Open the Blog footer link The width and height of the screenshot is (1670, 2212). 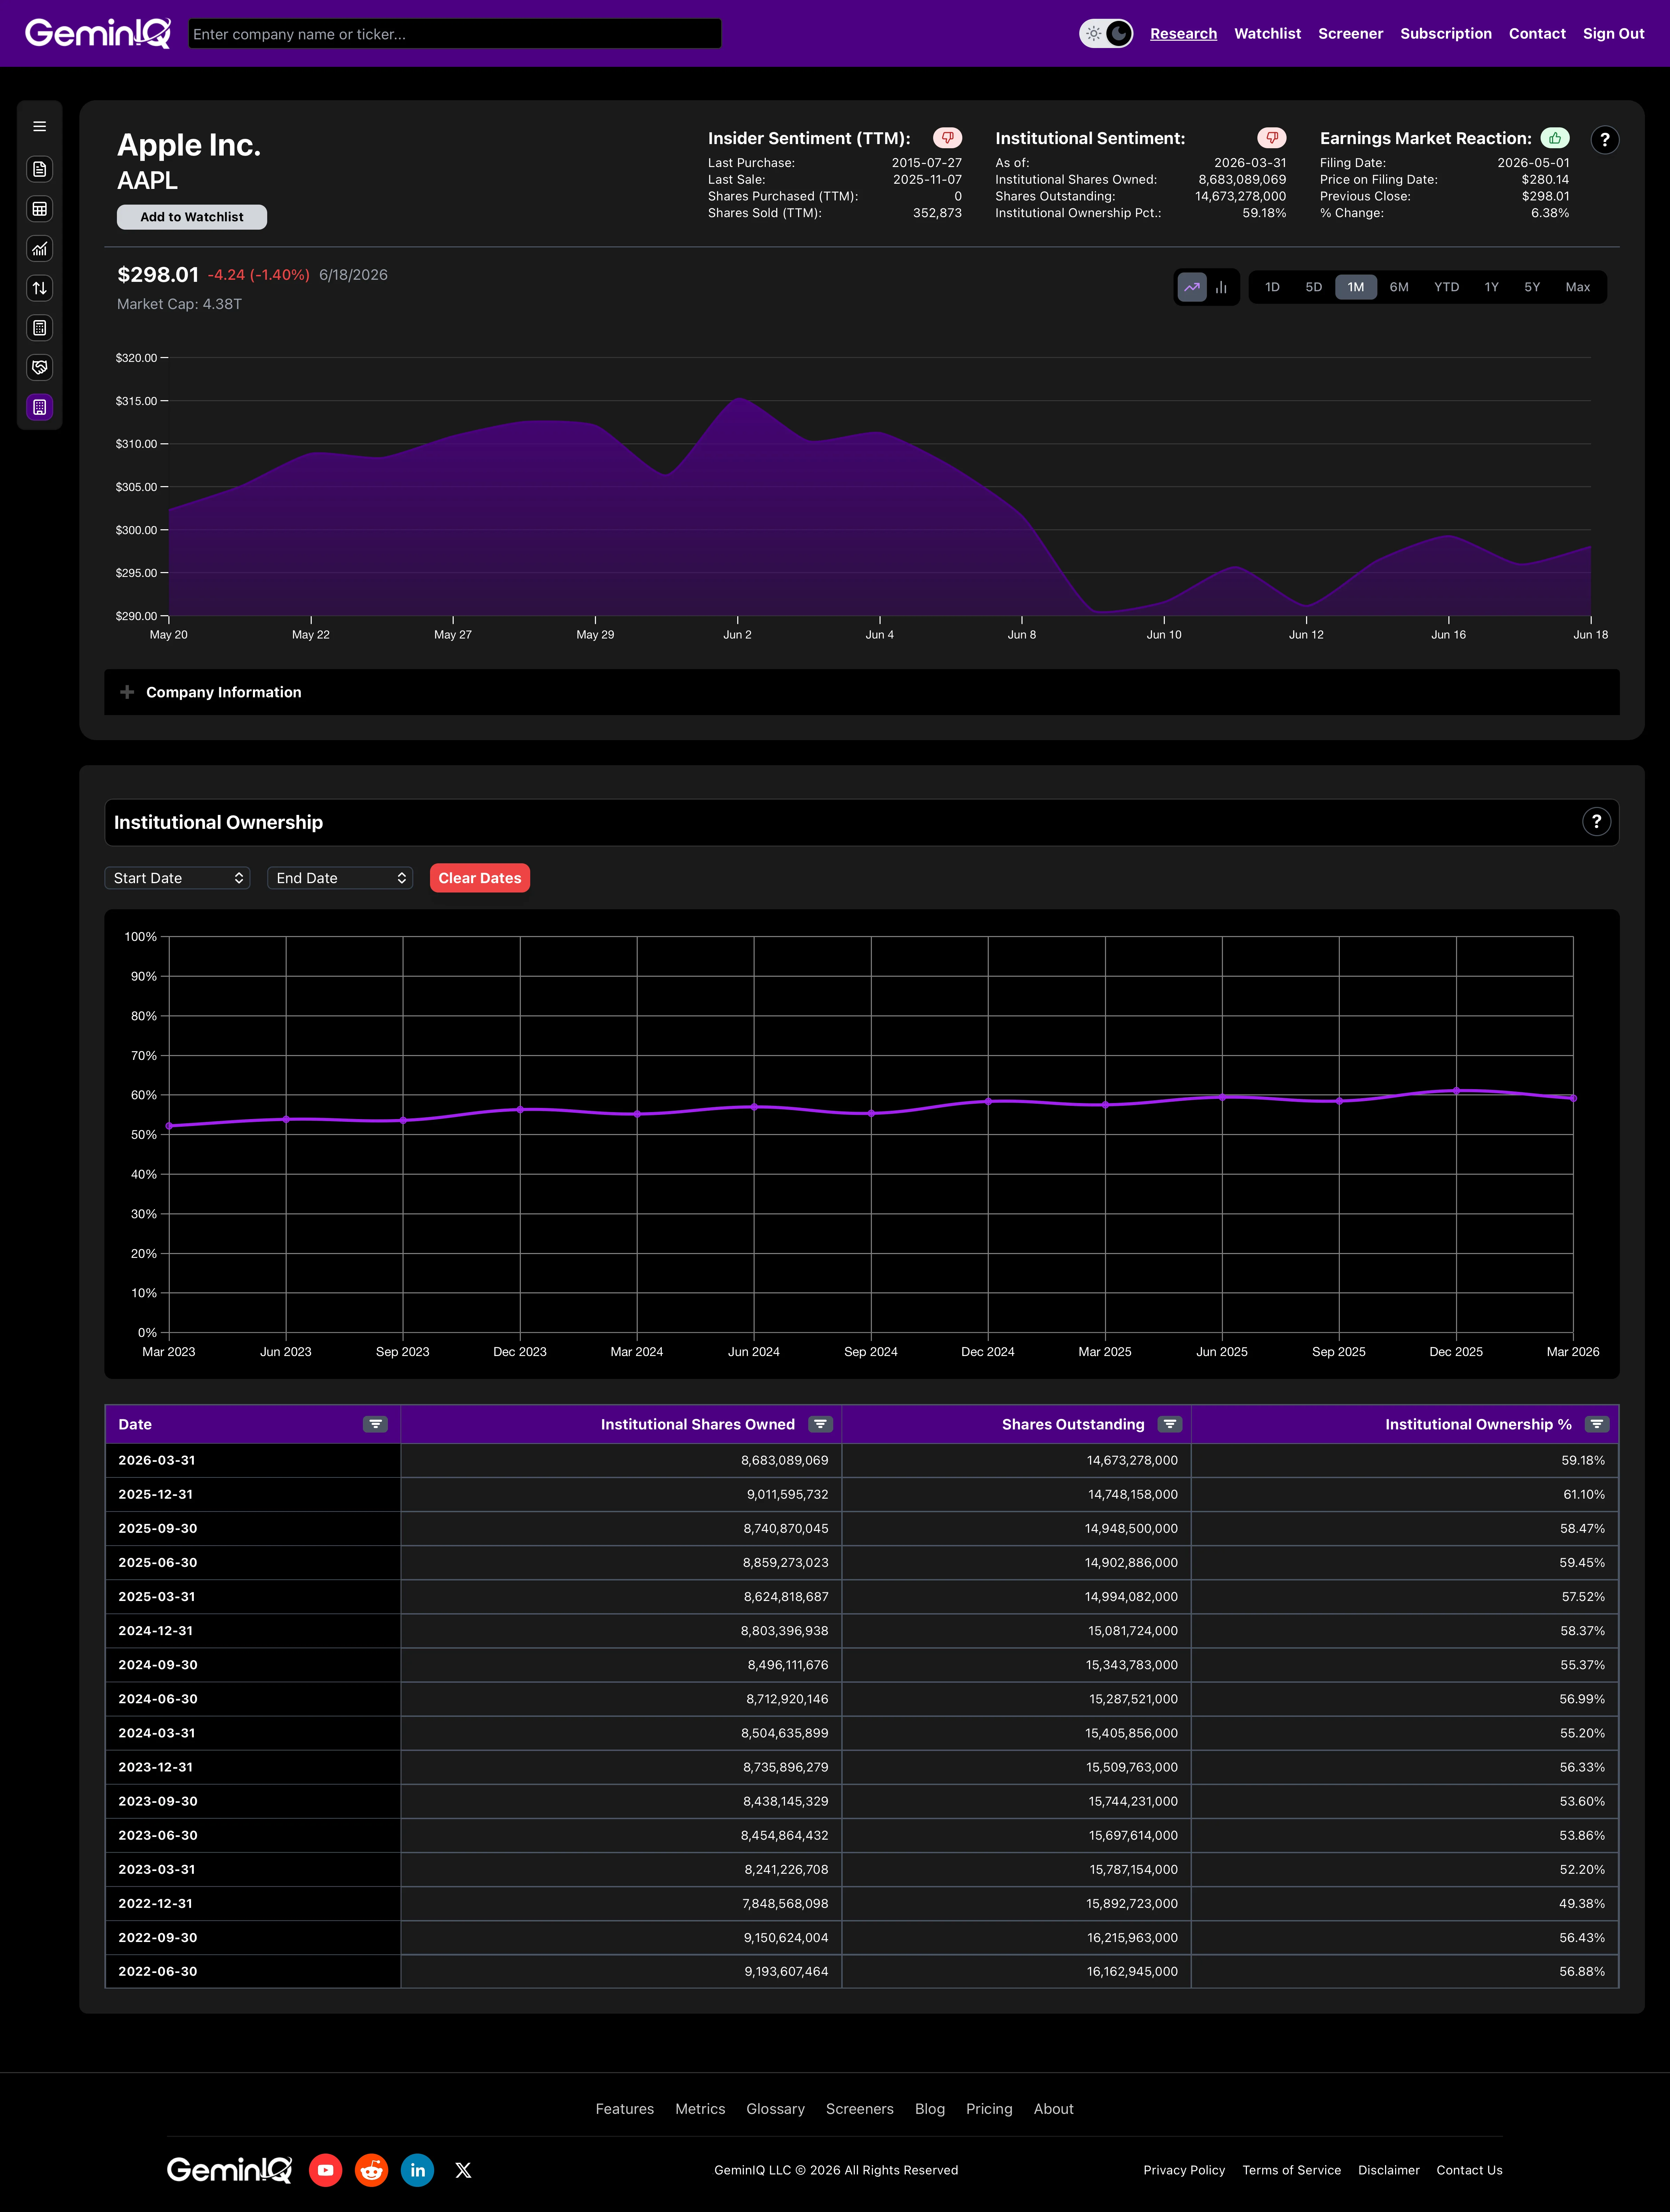[930, 2109]
